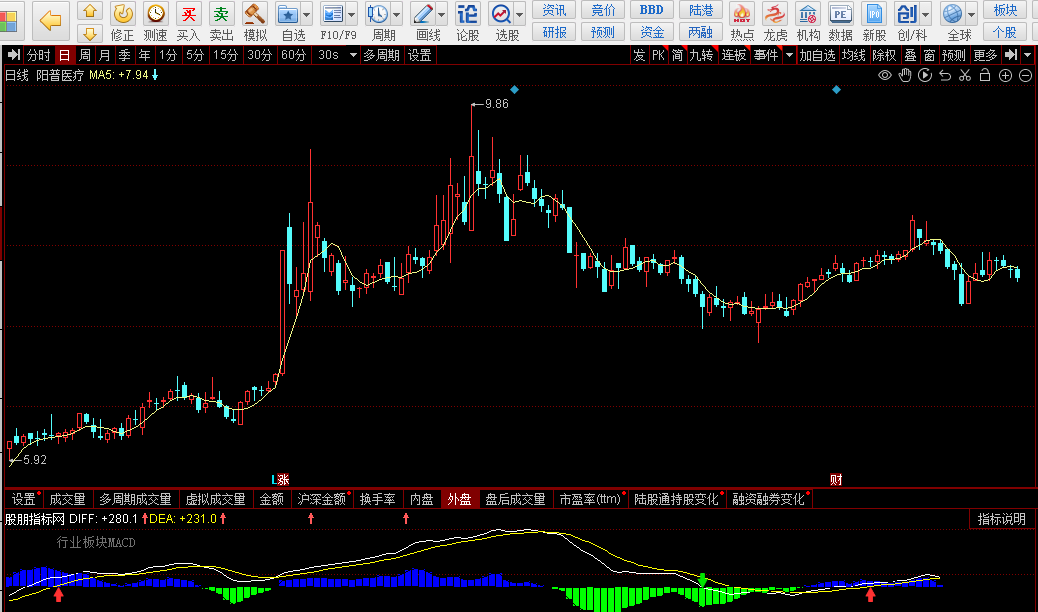This screenshot has height=612, width=1038.
Task: Click the 陆港 button
Action: coord(700,10)
